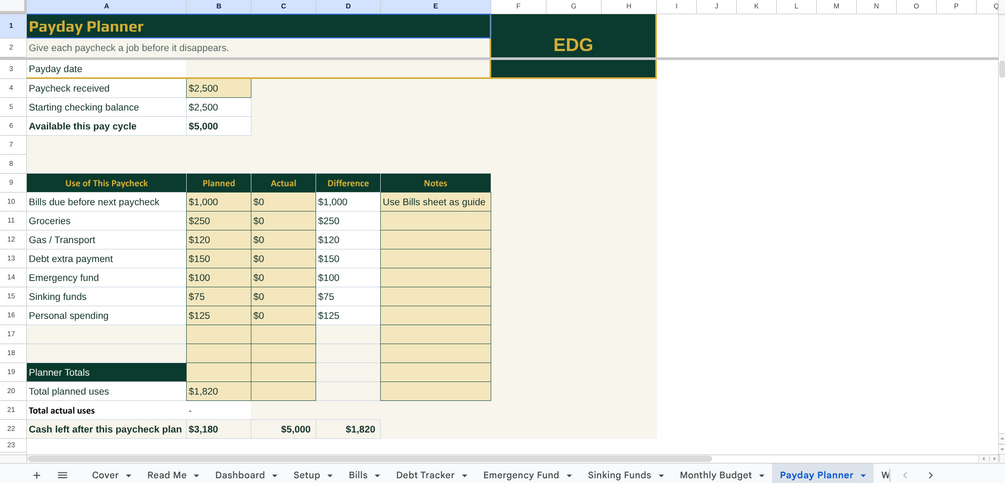The height and width of the screenshot is (483, 1005).
Task: Select column B header
Action: coord(219,6)
